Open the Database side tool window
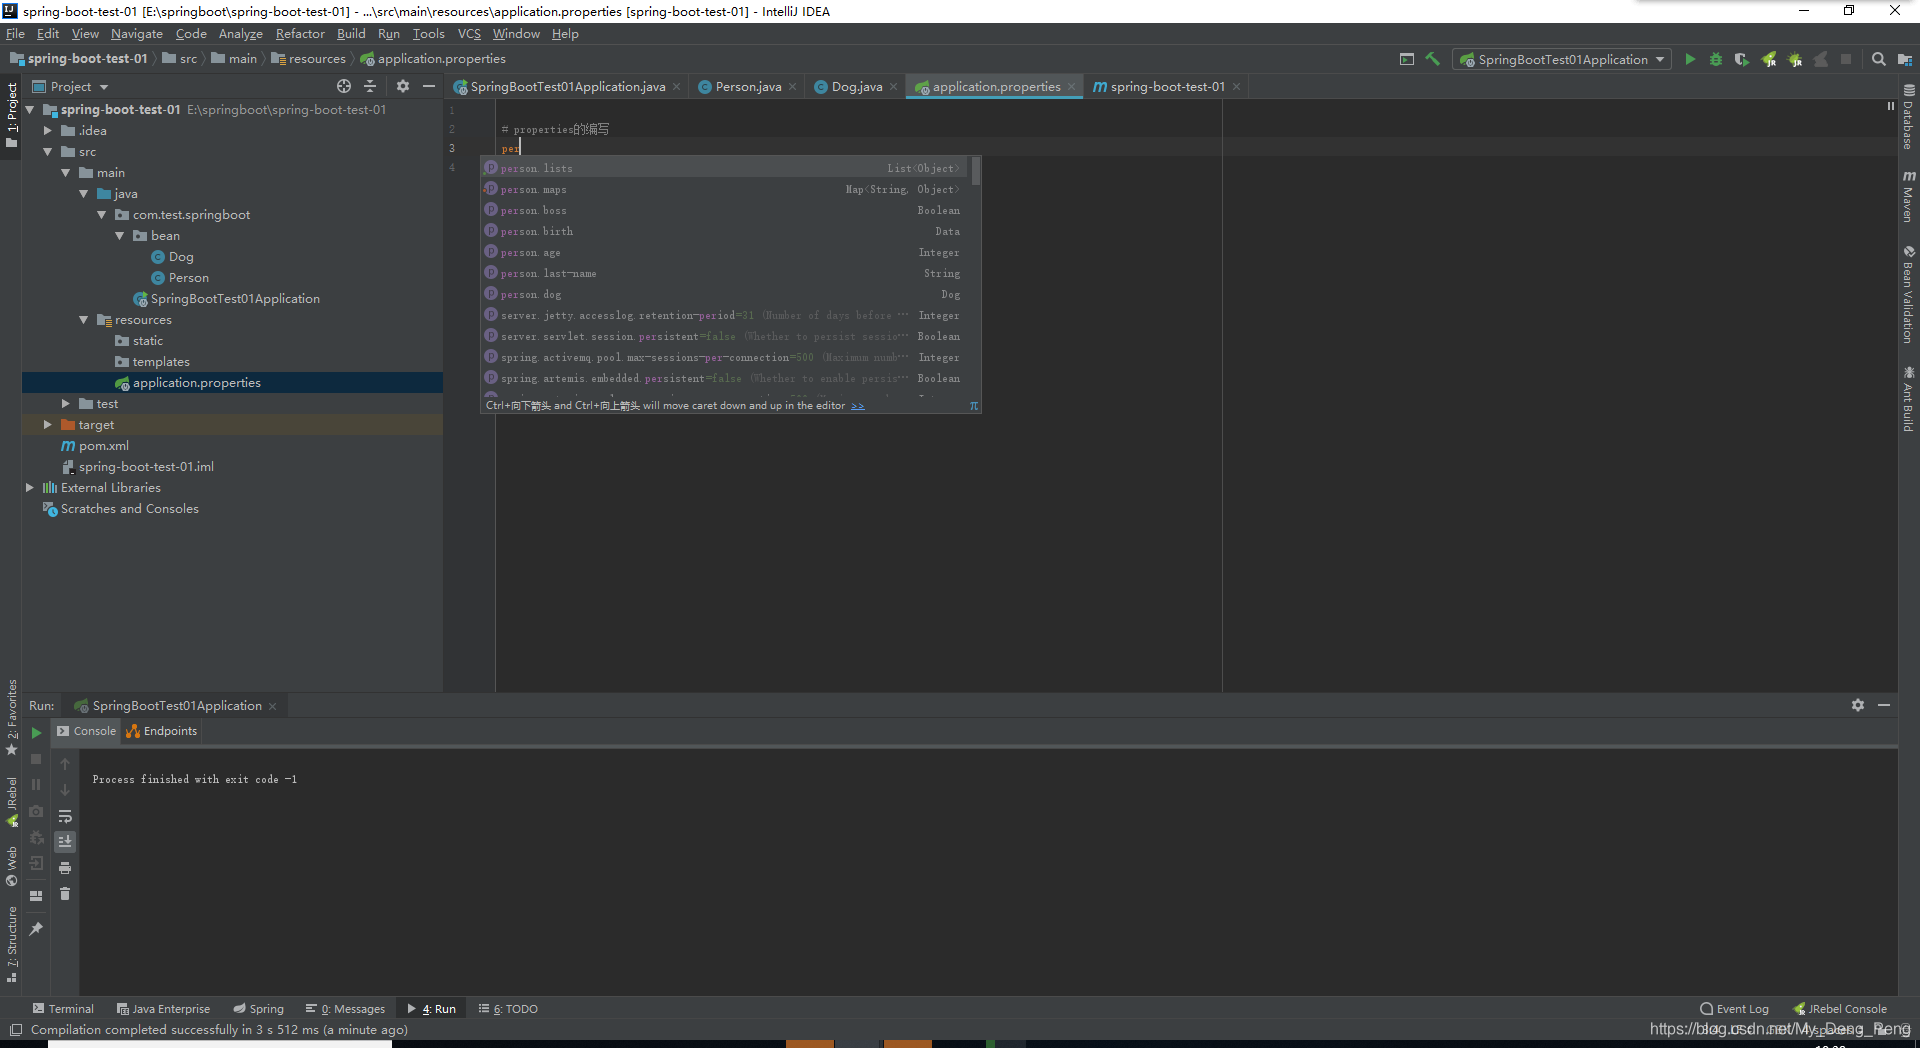 (1908, 118)
